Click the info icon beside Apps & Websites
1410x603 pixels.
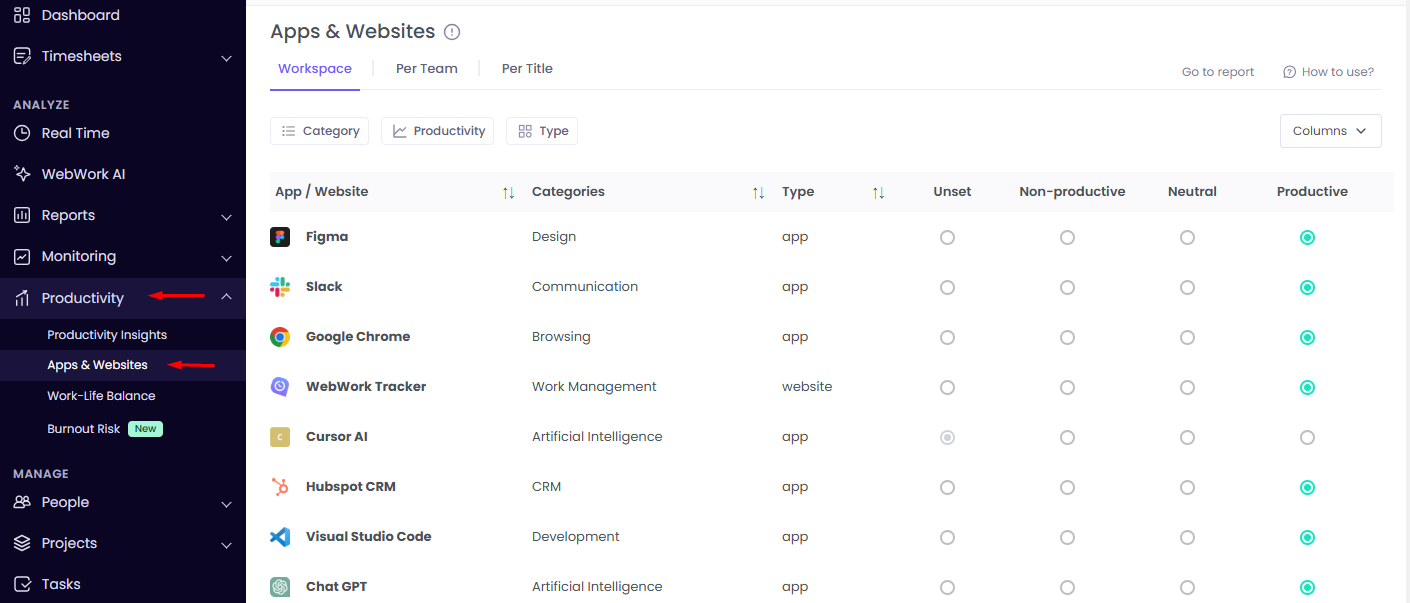coord(452,31)
